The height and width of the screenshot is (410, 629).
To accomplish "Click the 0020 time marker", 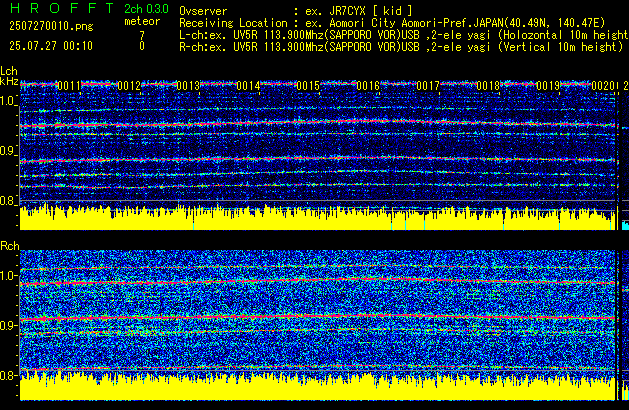I will pos(603,86).
